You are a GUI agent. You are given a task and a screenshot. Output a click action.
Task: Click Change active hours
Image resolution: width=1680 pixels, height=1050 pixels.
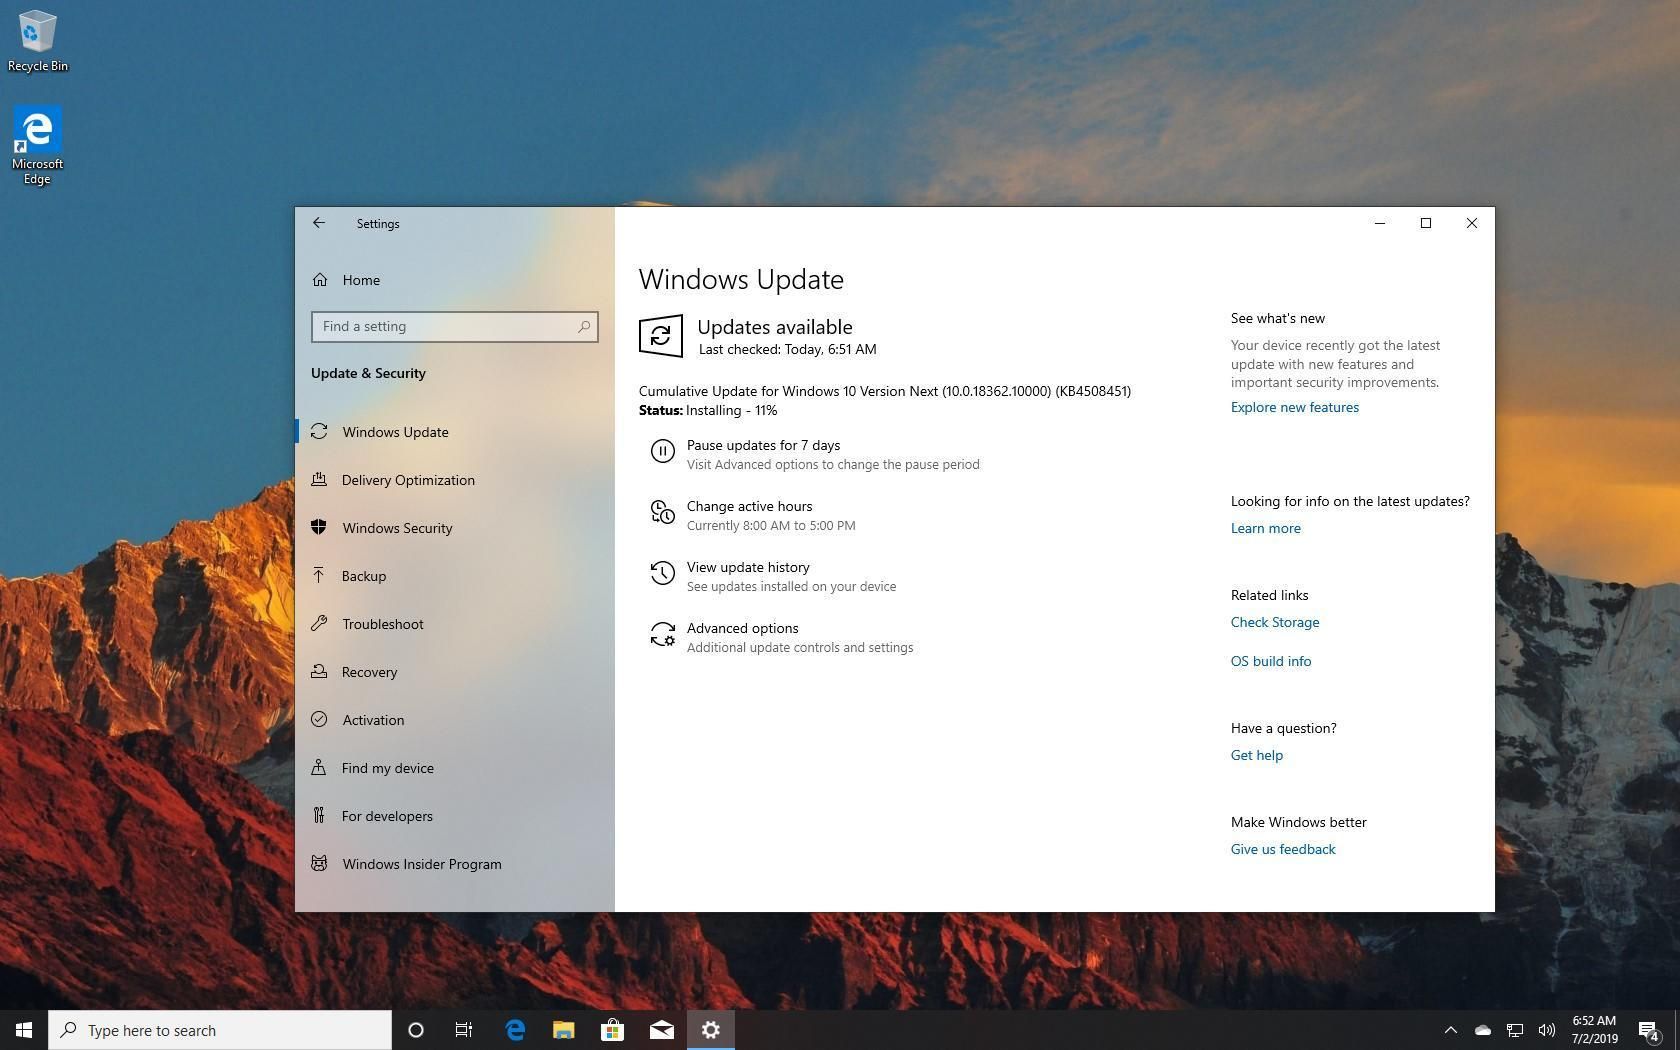749,506
